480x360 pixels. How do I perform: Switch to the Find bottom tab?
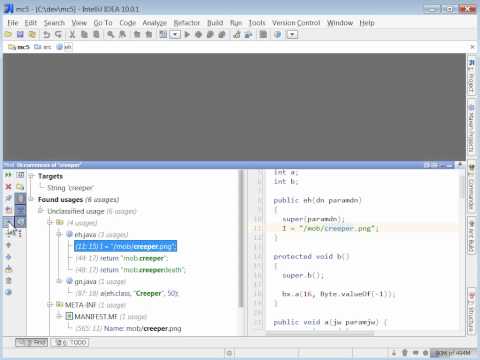coord(32,342)
